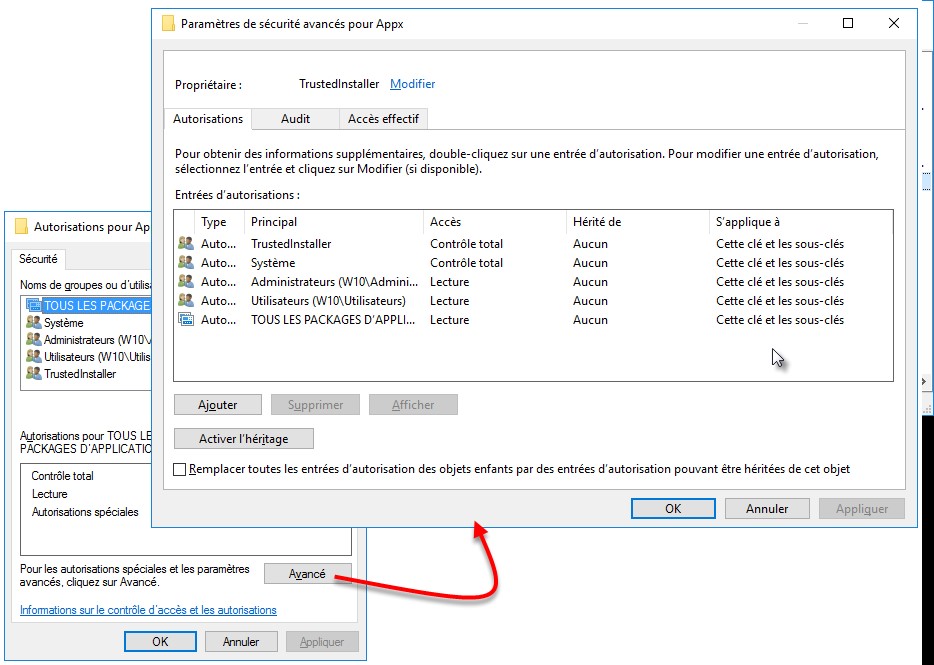Click the Avancé button
This screenshot has height=665, width=934.
[307, 574]
